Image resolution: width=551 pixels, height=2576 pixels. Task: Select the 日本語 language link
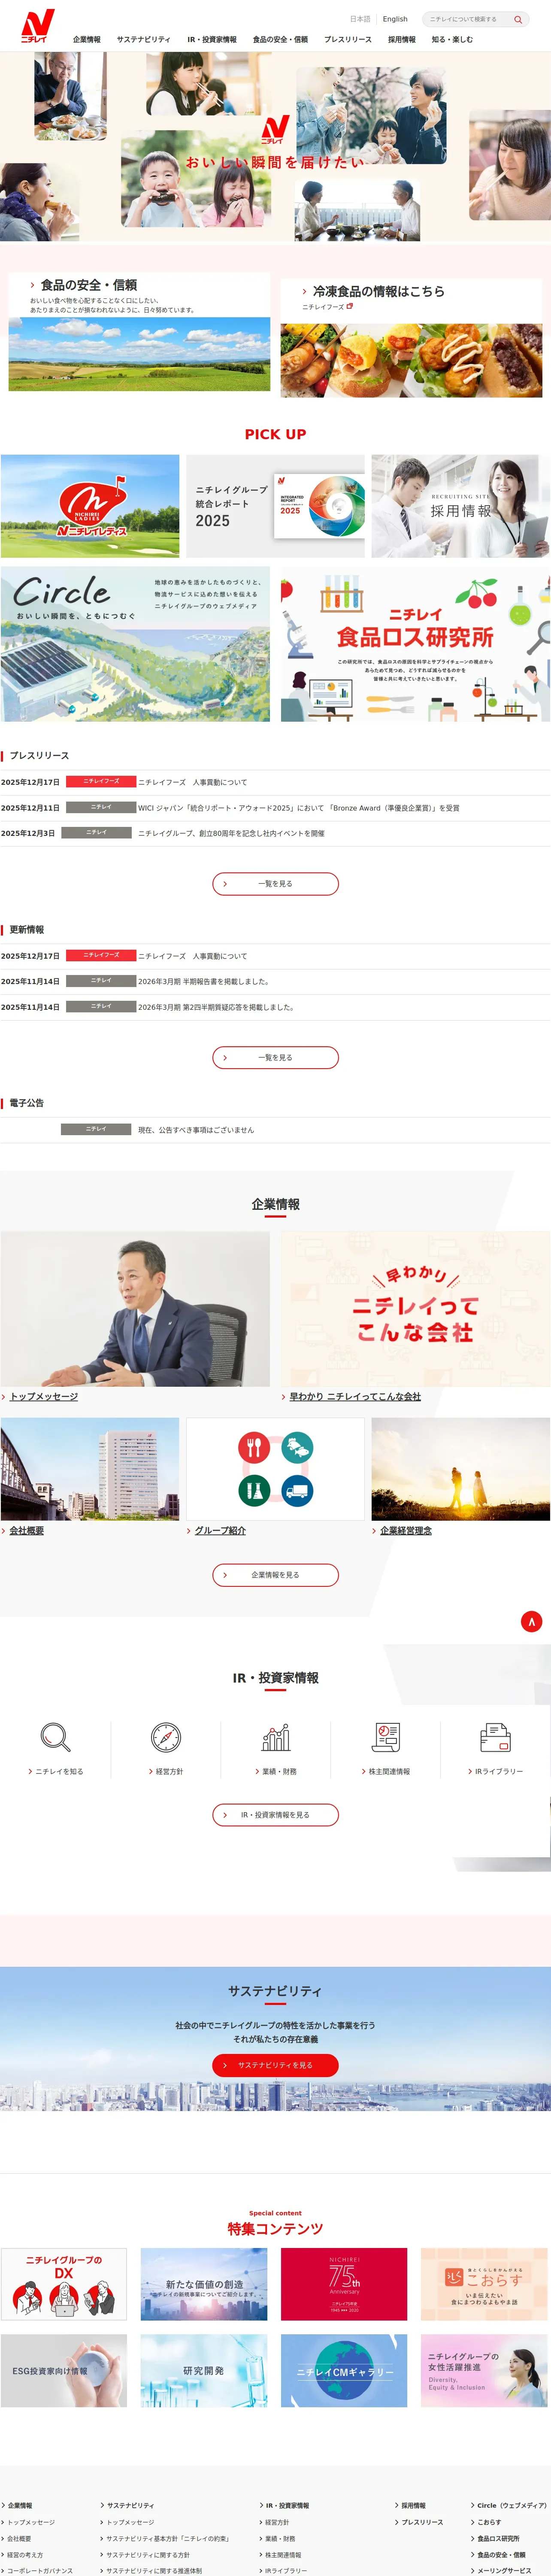point(360,19)
